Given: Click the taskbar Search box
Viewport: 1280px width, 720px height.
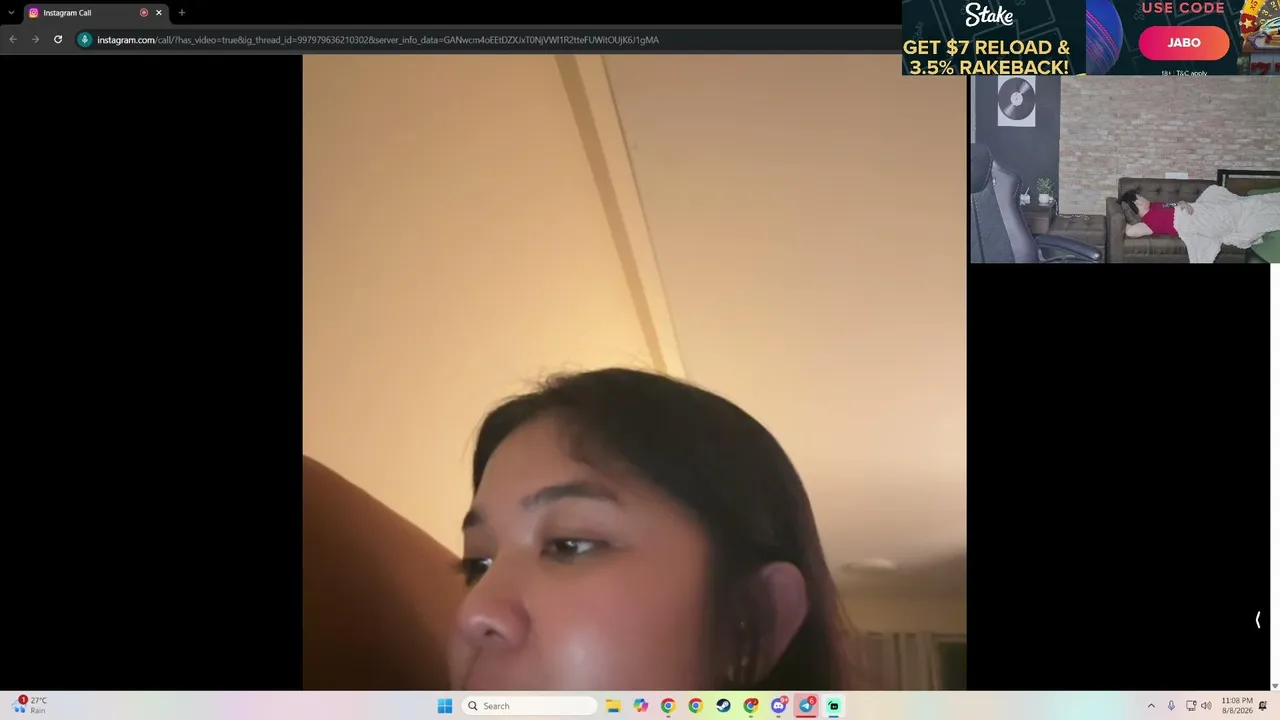Looking at the screenshot, I should point(530,706).
